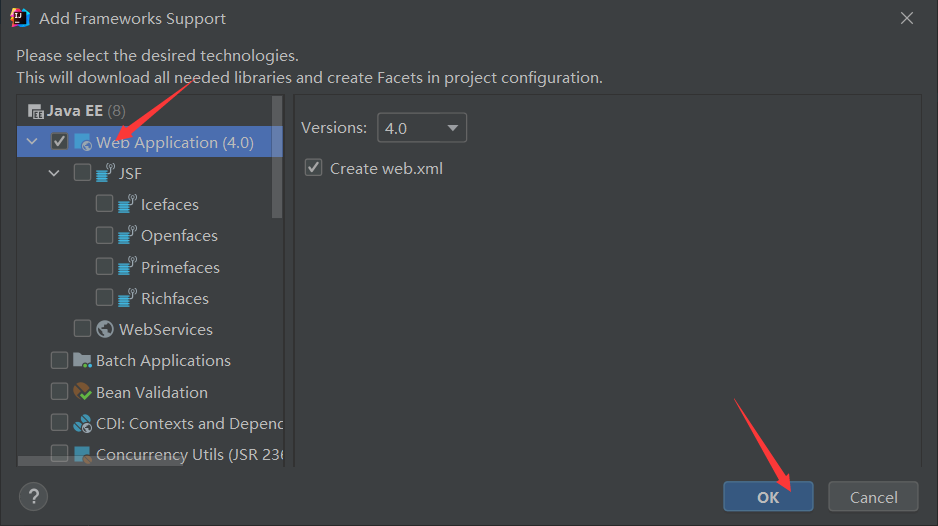Screen dimensions: 938x526
Task: Select Concurrency Utils list item
Action: pyautogui.click(x=180, y=454)
